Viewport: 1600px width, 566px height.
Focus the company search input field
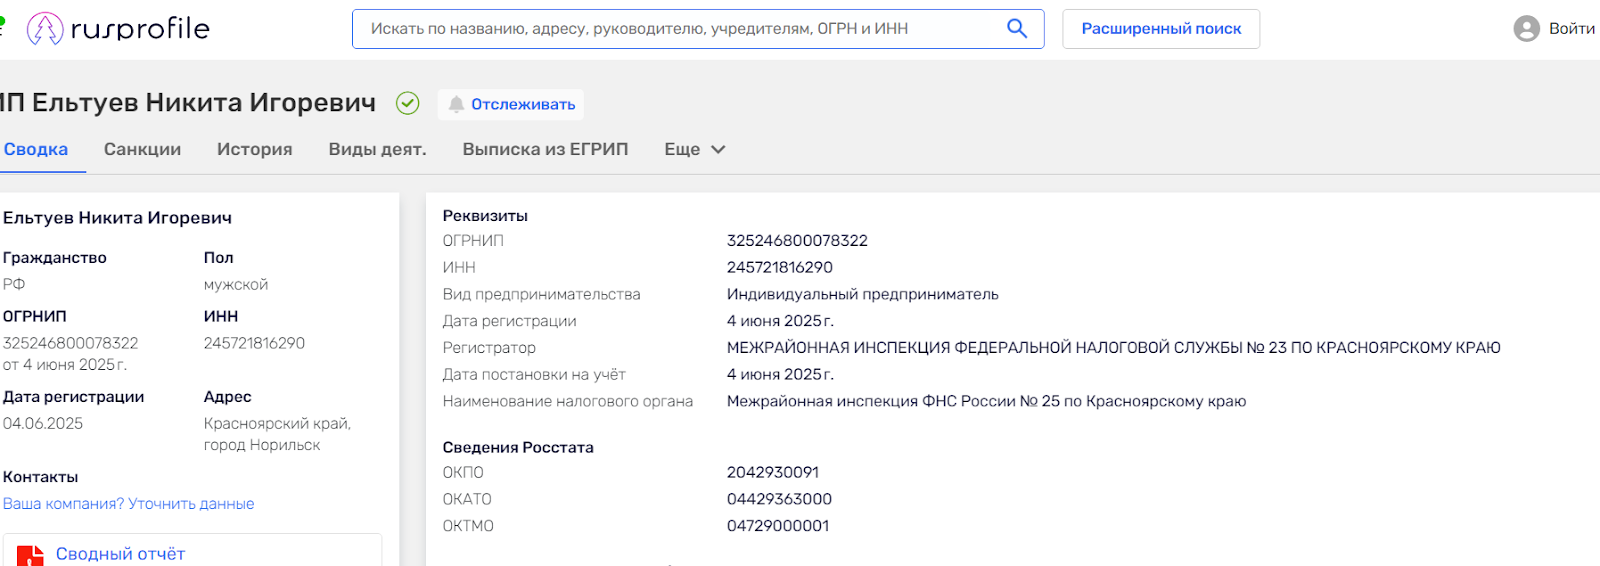[680, 29]
